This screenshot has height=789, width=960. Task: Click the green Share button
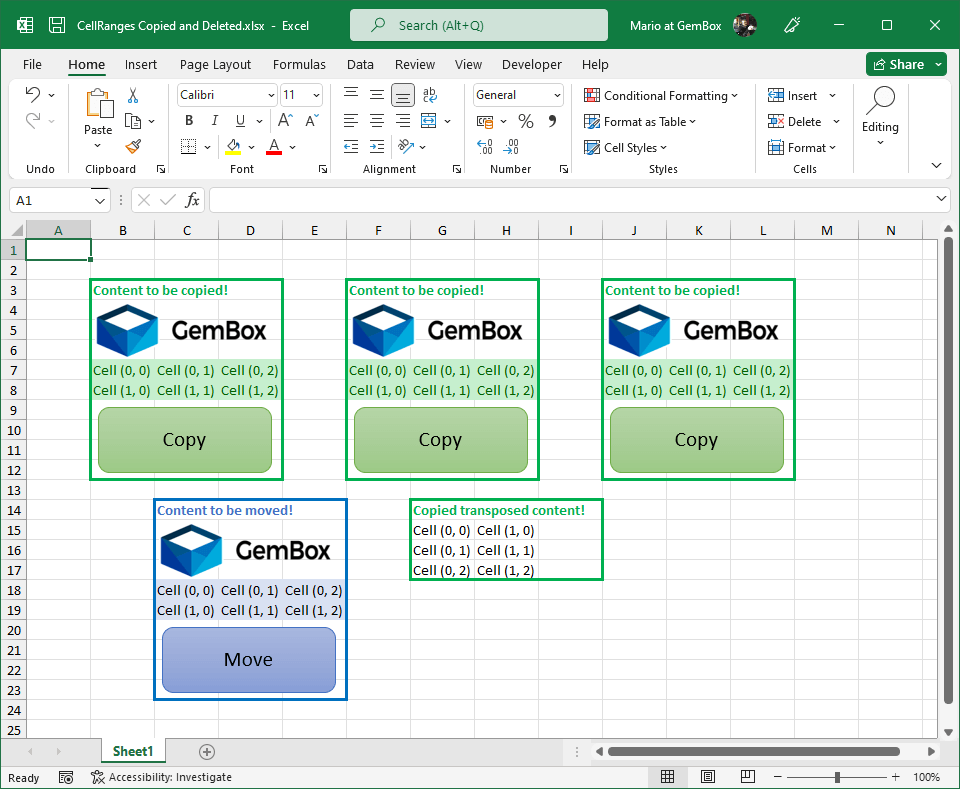pos(905,64)
